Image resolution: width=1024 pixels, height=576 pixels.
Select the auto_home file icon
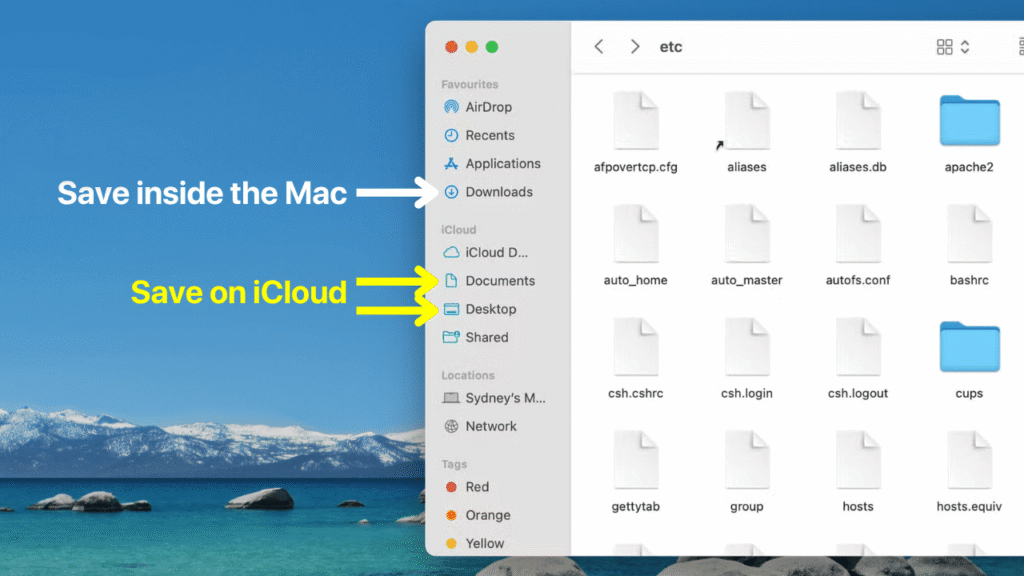point(635,234)
